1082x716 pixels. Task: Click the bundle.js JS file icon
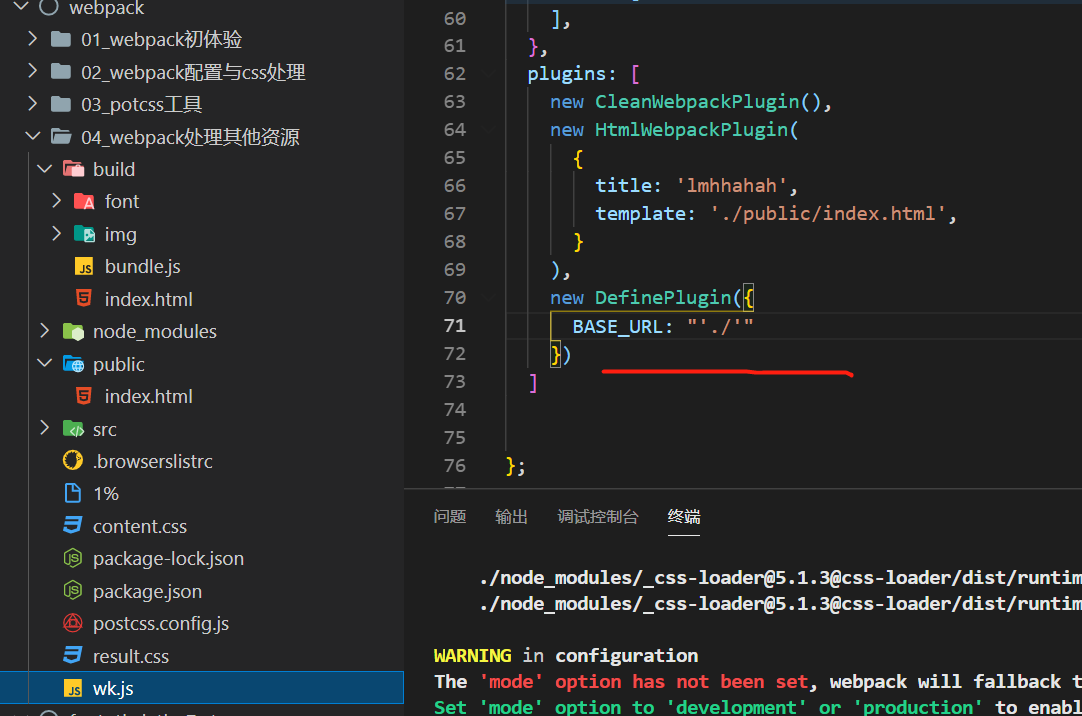click(x=84, y=267)
